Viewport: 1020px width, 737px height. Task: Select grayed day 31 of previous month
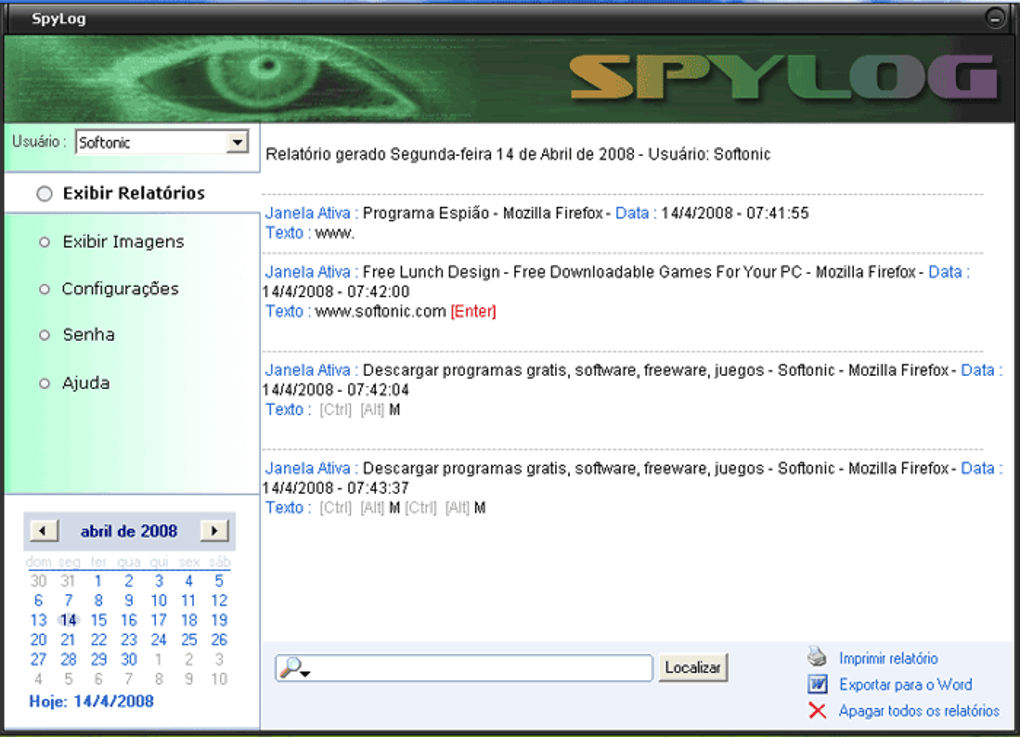68,581
